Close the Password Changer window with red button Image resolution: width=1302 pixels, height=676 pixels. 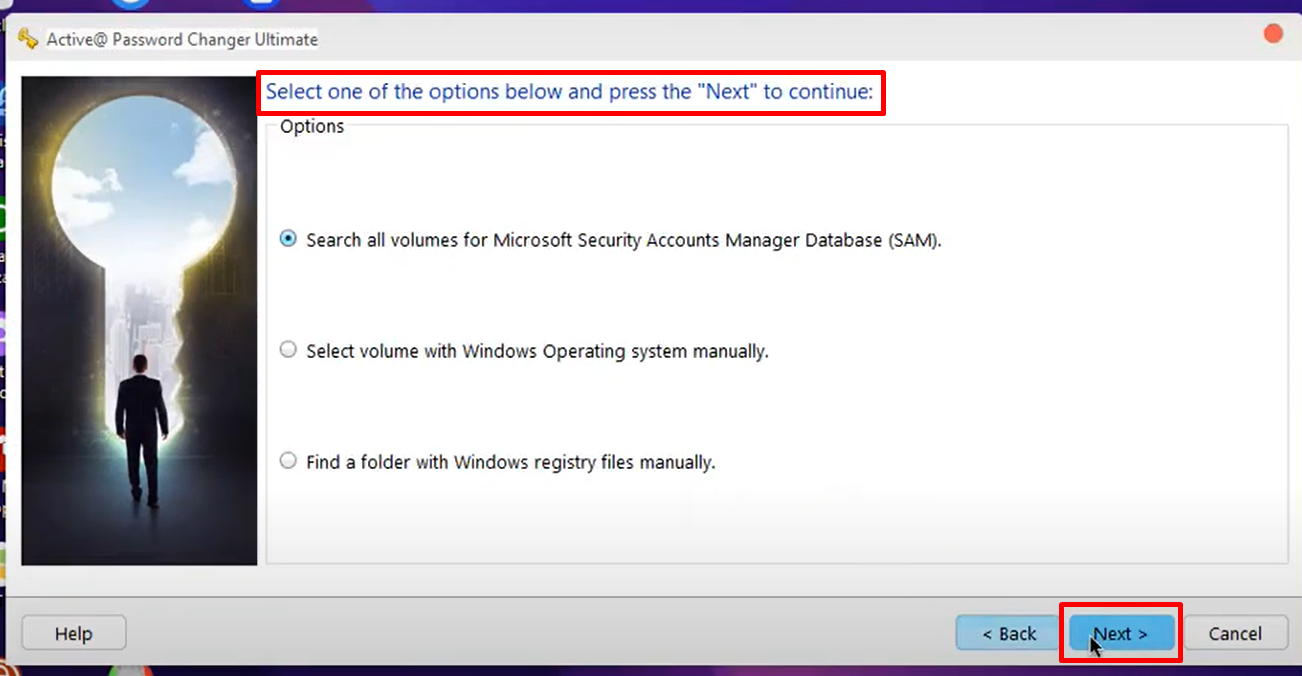[1273, 34]
